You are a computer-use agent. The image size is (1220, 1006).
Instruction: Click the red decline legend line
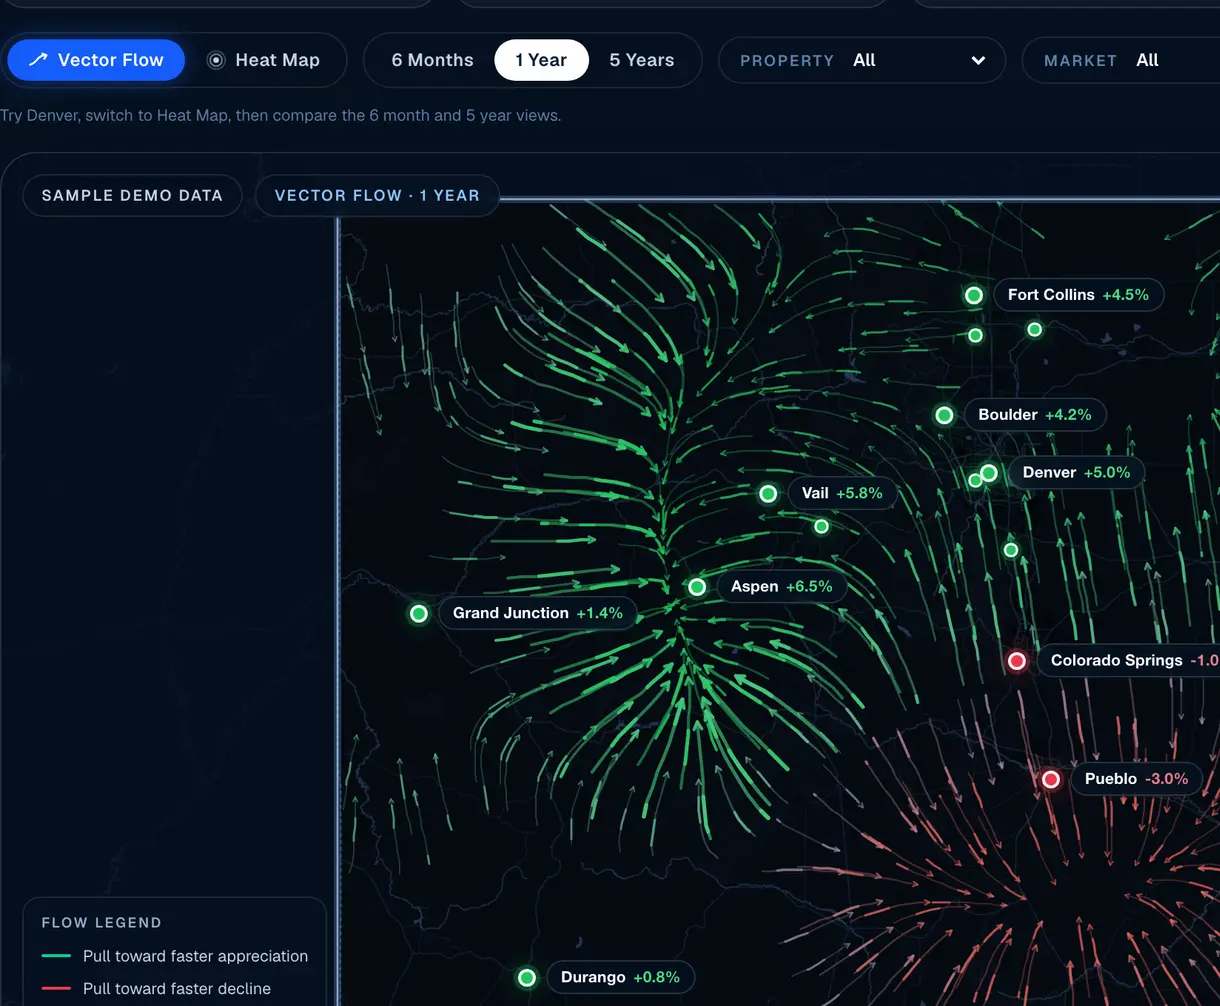click(56, 989)
